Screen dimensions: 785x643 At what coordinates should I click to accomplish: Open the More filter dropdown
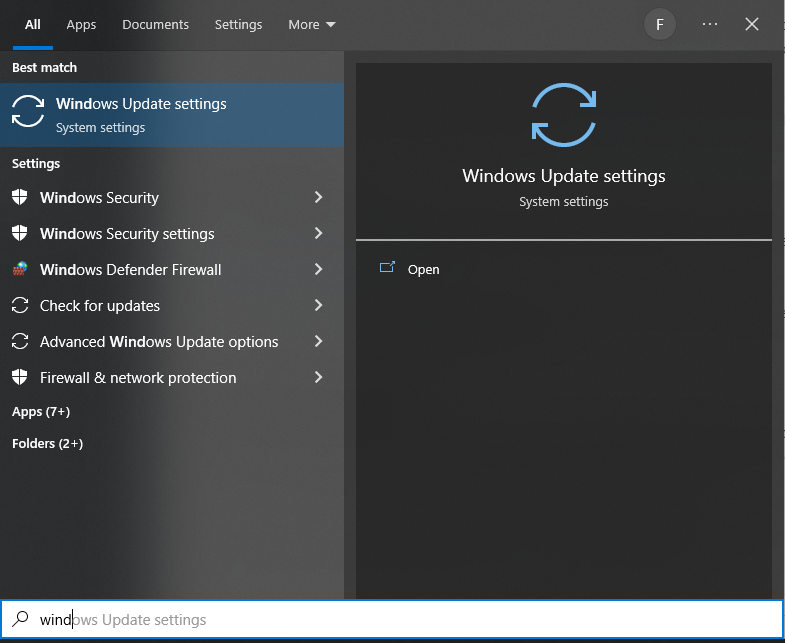[311, 25]
